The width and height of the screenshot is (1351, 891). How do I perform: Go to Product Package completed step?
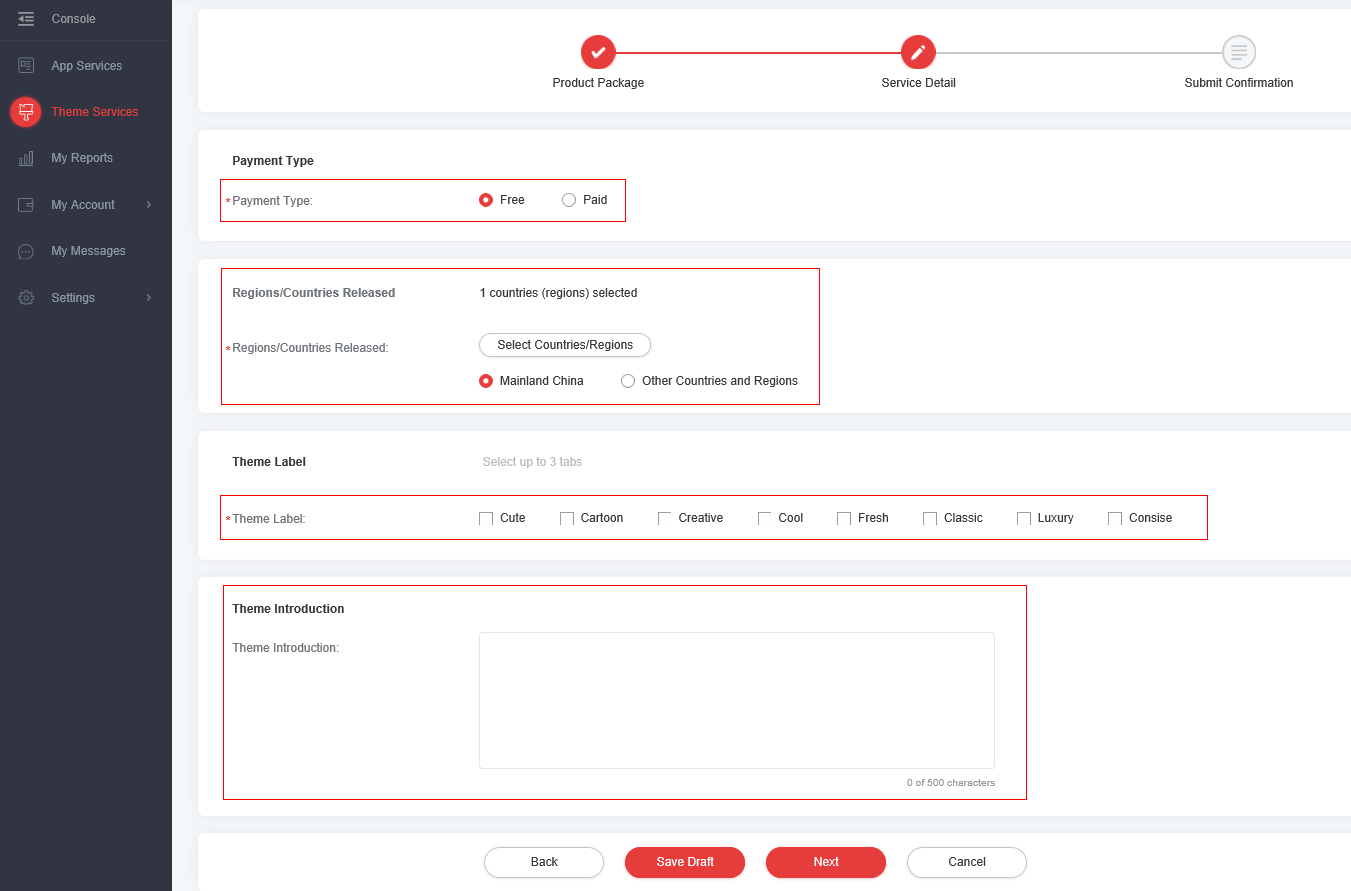(598, 52)
